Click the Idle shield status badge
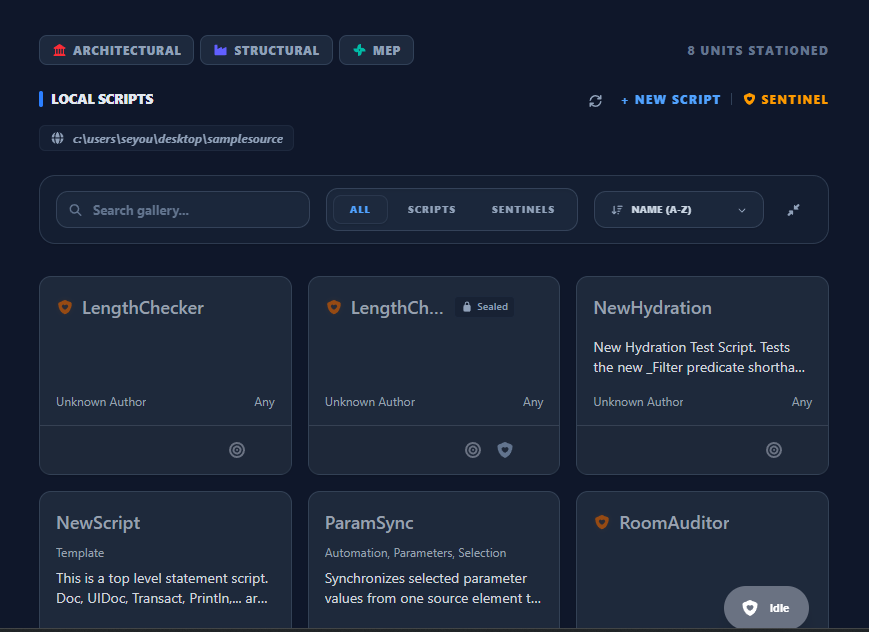The image size is (869, 632). point(766,607)
